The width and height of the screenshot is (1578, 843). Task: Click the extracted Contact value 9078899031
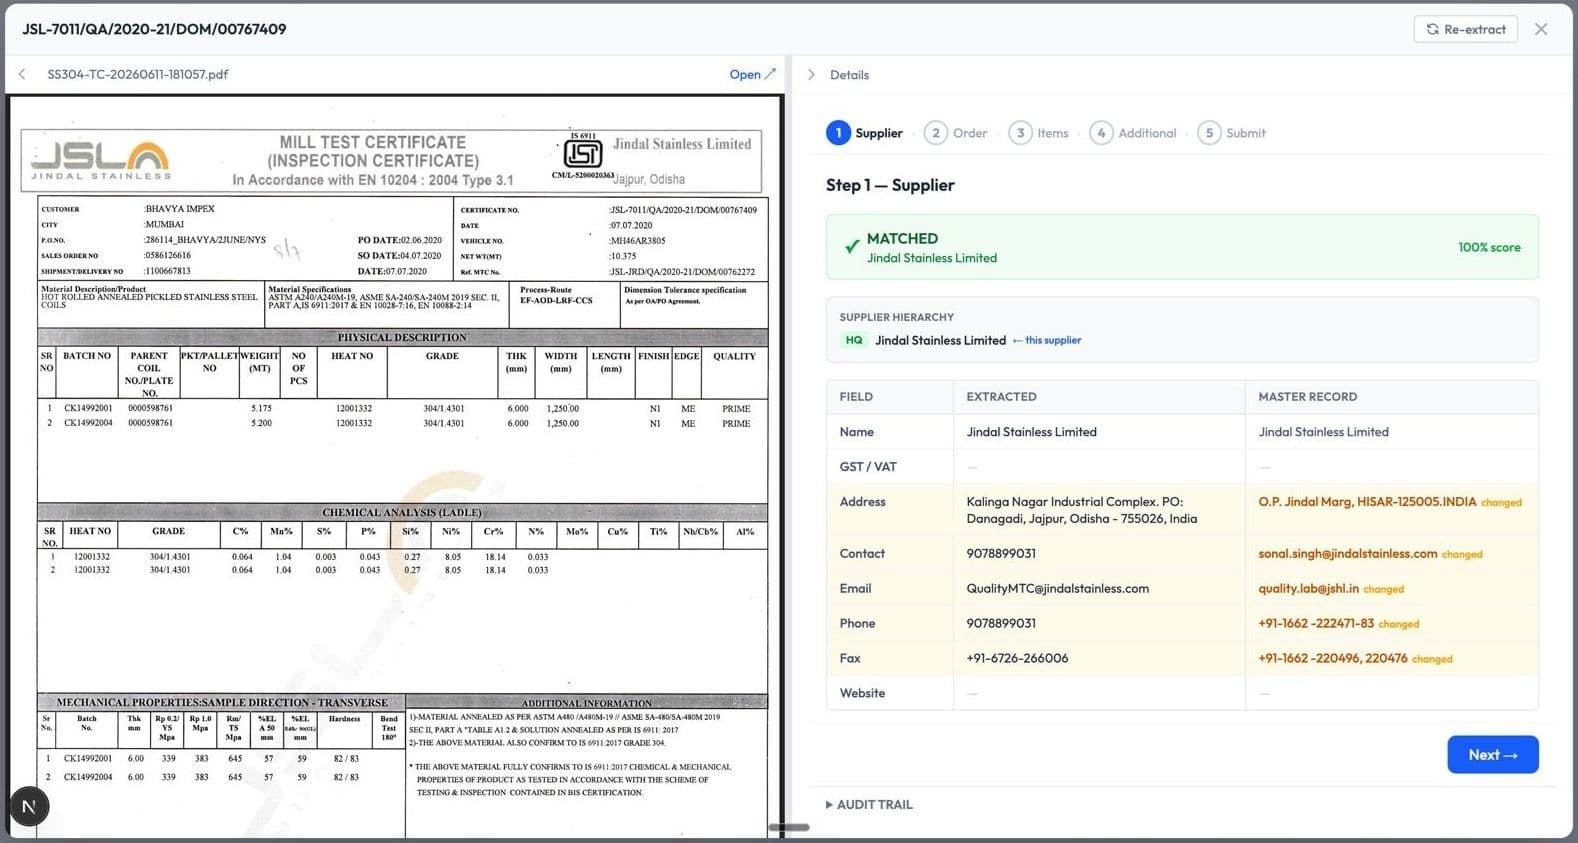coord(1001,553)
